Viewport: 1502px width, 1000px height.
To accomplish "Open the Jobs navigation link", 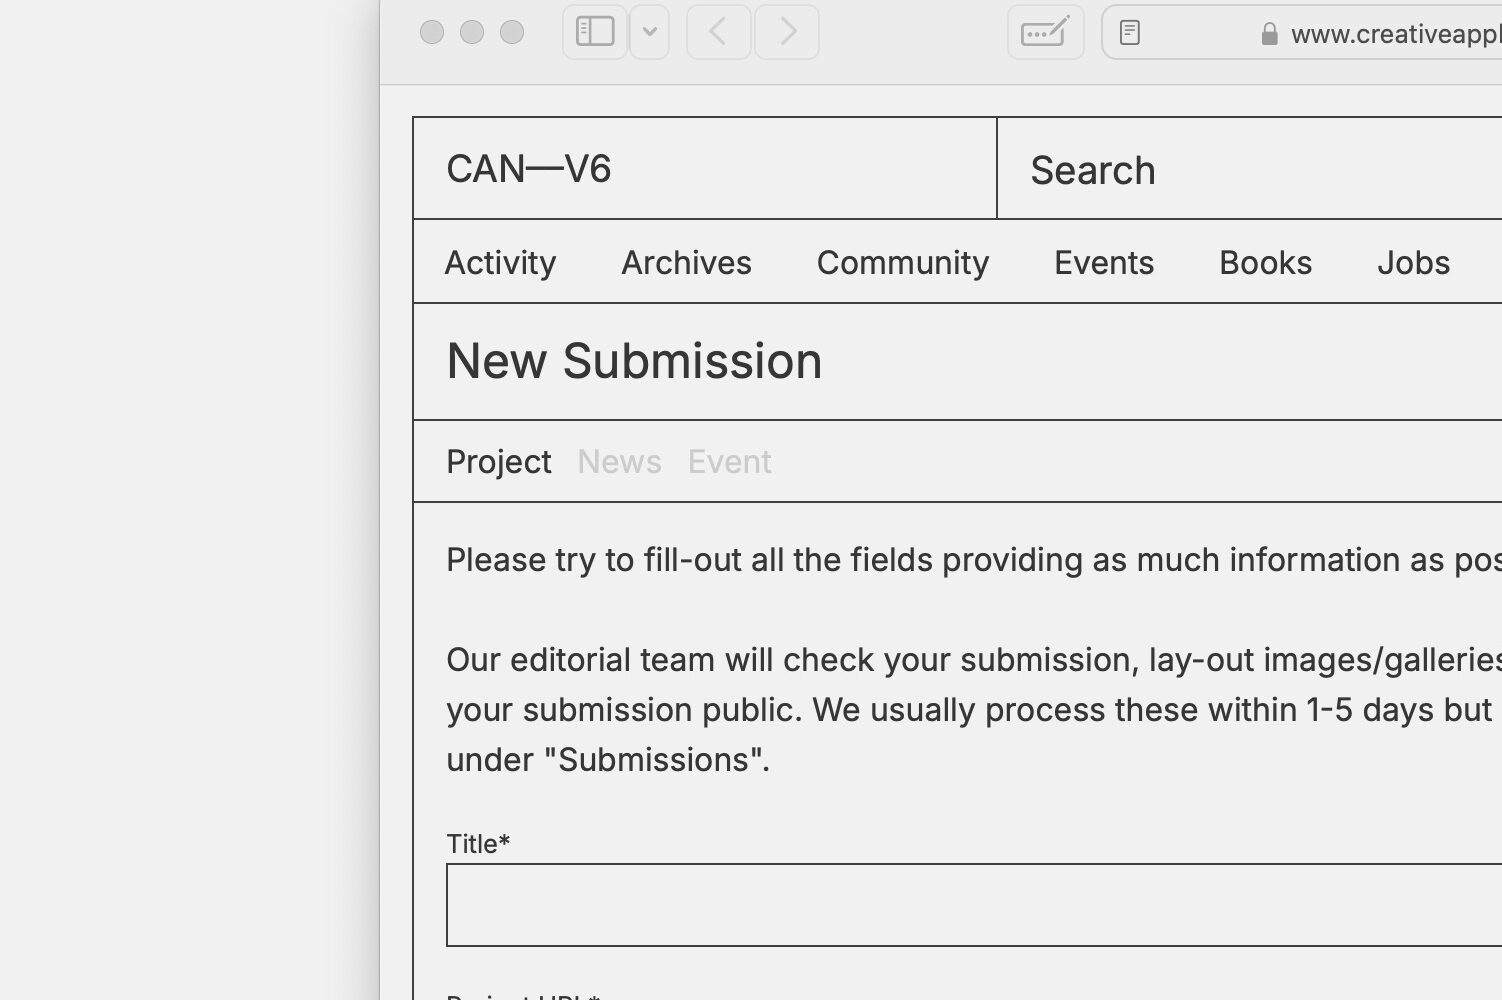I will [x=1413, y=263].
